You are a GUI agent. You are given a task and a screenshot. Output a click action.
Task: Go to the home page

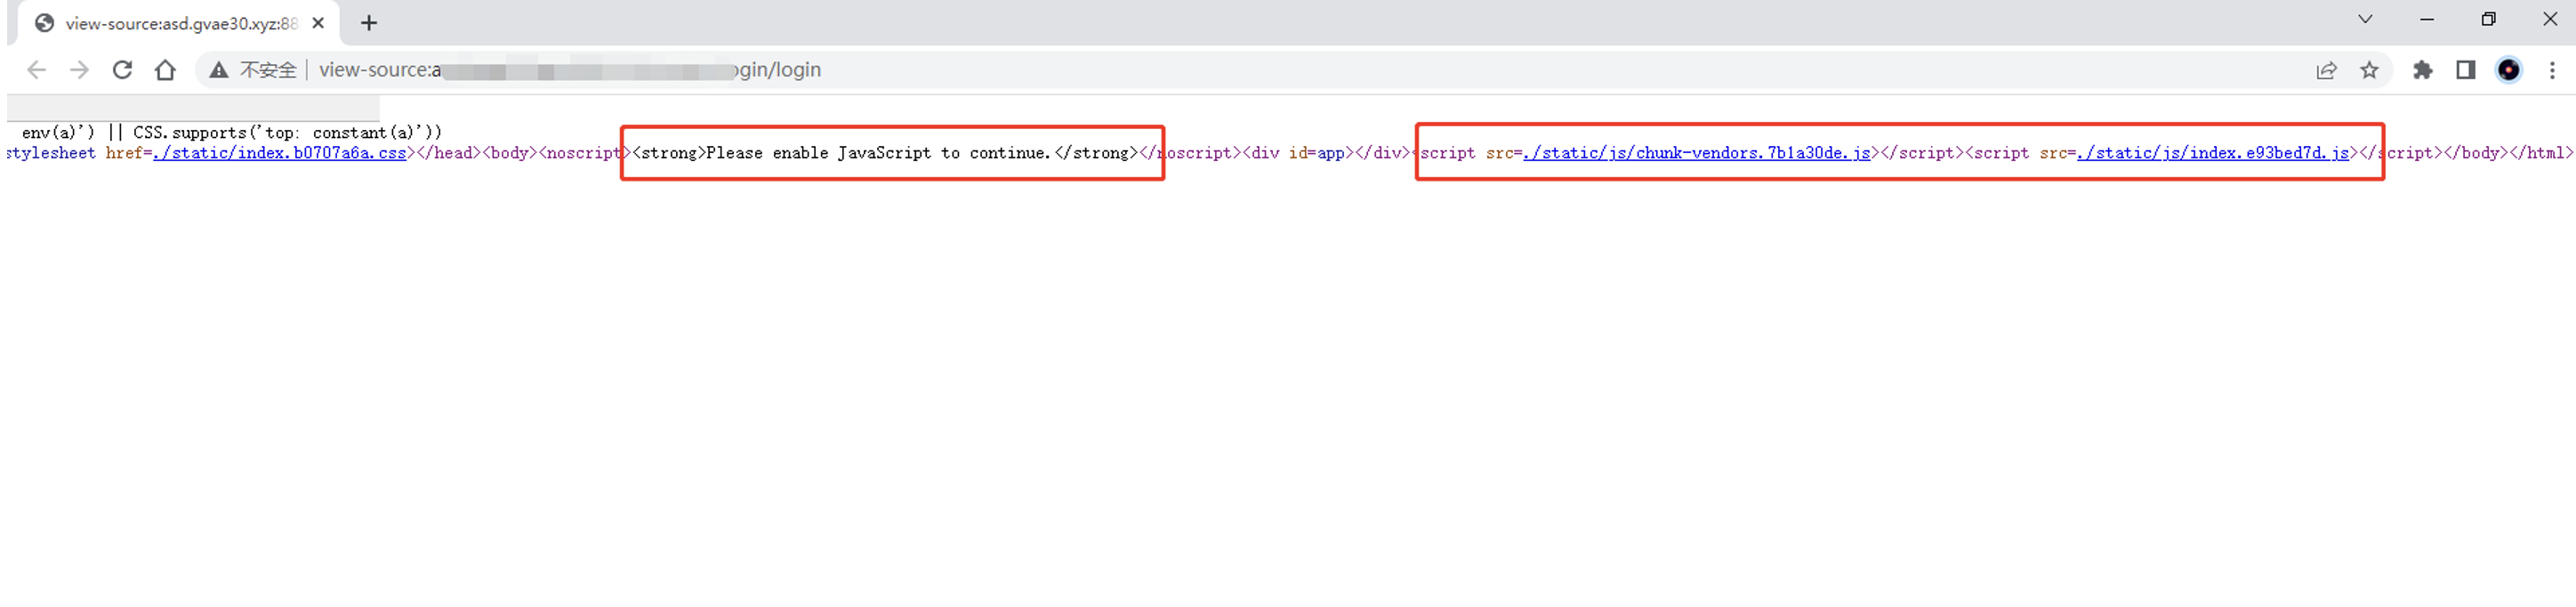click(x=165, y=70)
